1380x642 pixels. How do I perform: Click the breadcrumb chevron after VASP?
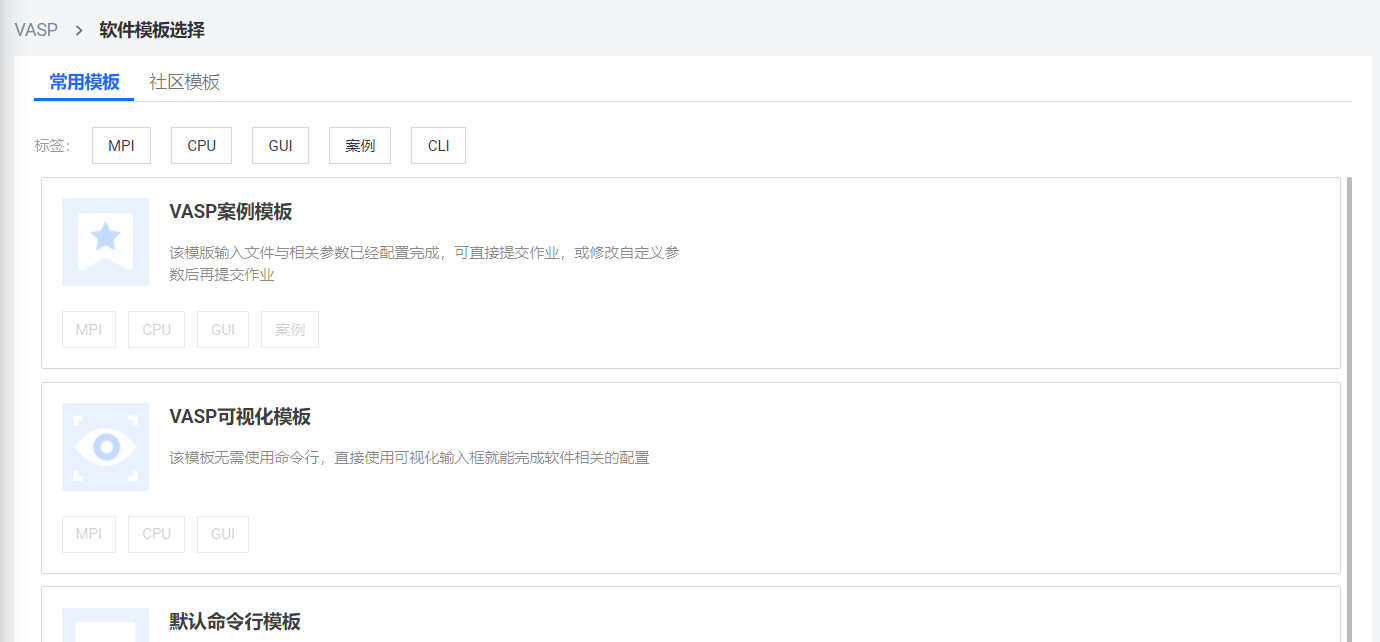pos(79,30)
